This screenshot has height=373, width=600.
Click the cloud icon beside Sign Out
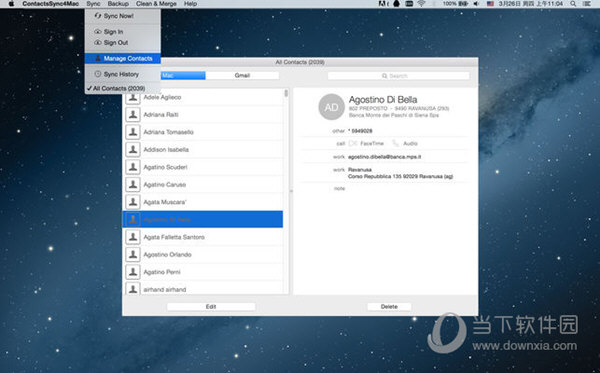coord(98,42)
